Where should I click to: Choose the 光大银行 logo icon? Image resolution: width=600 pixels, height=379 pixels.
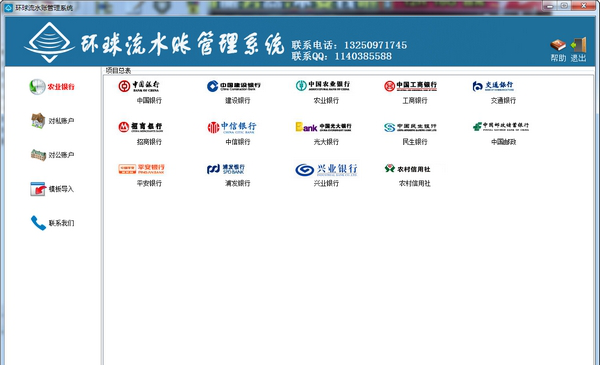point(323,127)
